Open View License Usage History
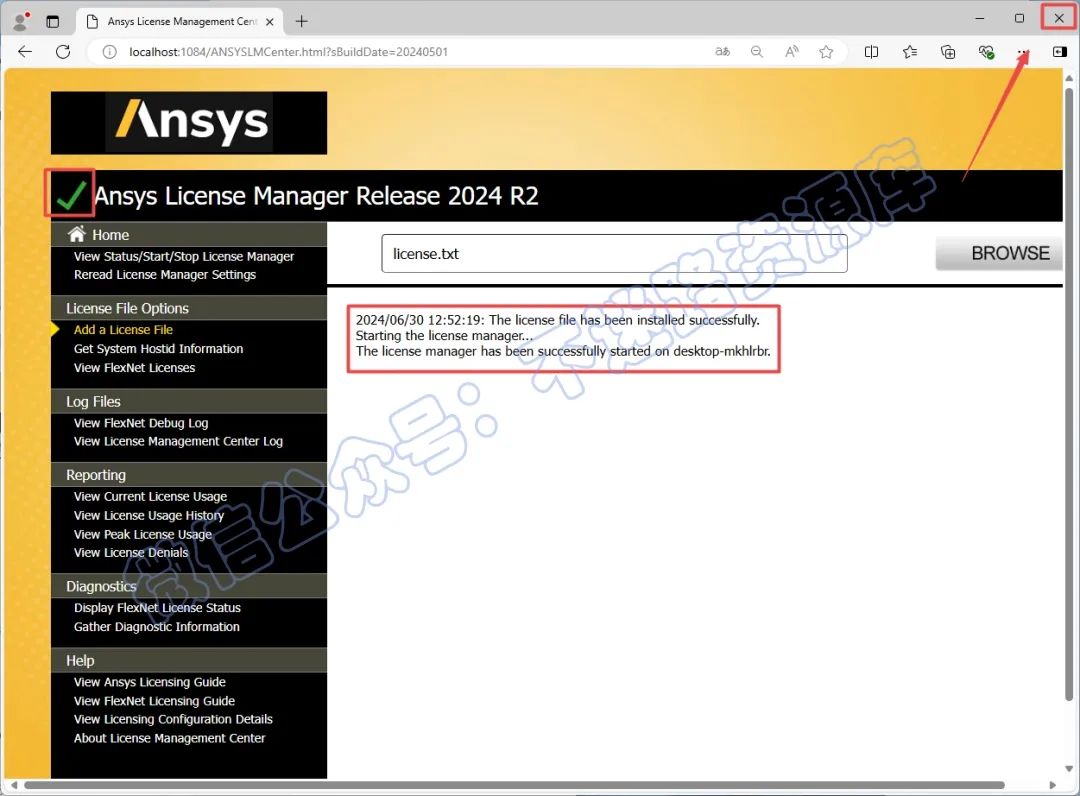This screenshot has width=1080, height=796. [149, 515]
